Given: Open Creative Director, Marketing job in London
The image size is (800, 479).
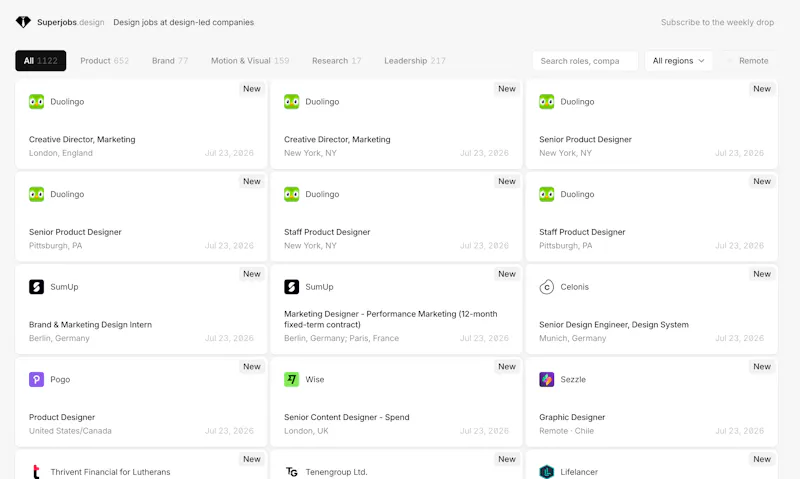Looking at the screenshot, I should coord(141,124).
